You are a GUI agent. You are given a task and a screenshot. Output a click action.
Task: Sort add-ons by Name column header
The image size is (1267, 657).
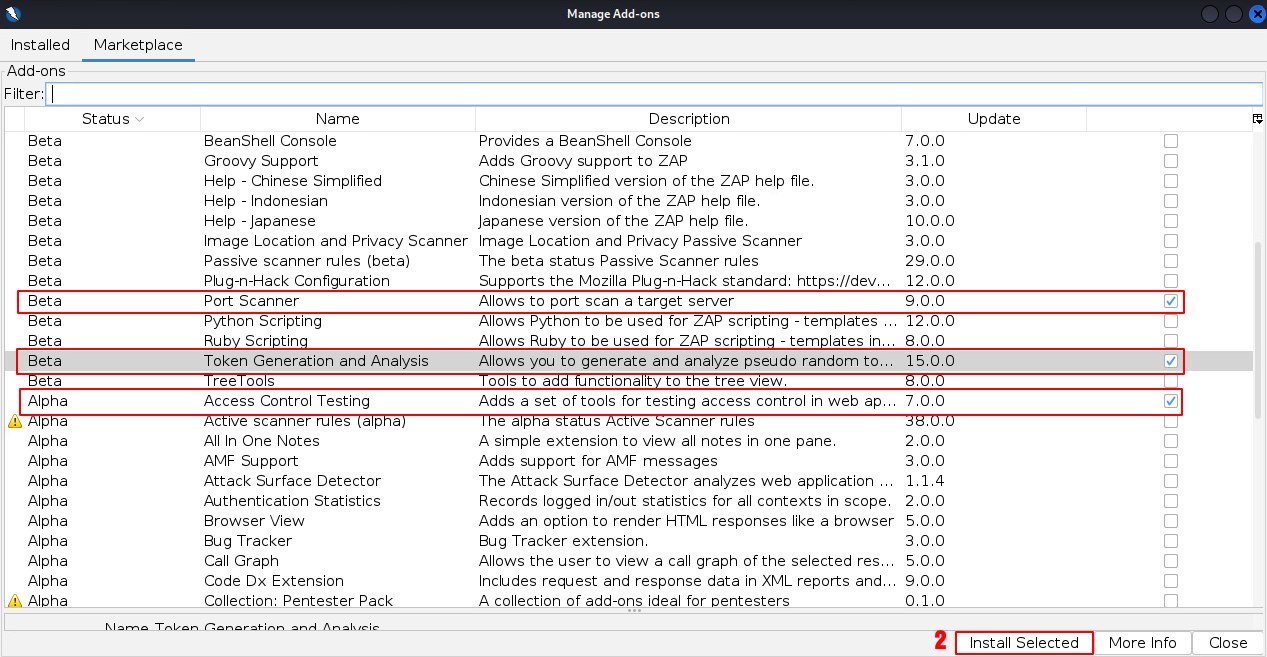click(337, 119)
